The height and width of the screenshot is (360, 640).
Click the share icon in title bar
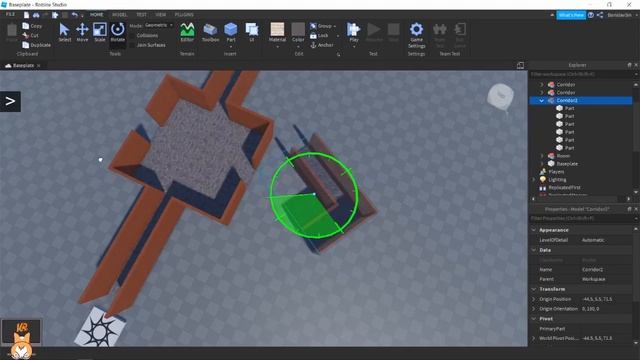click(x=600, y=15)
